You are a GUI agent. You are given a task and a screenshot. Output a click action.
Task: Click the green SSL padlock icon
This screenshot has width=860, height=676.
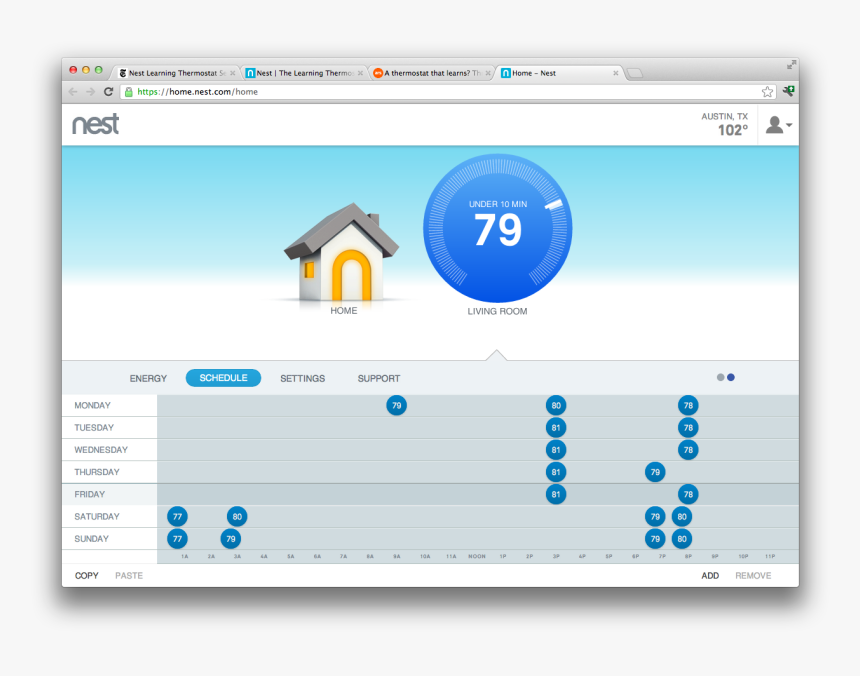click(128, 92)
